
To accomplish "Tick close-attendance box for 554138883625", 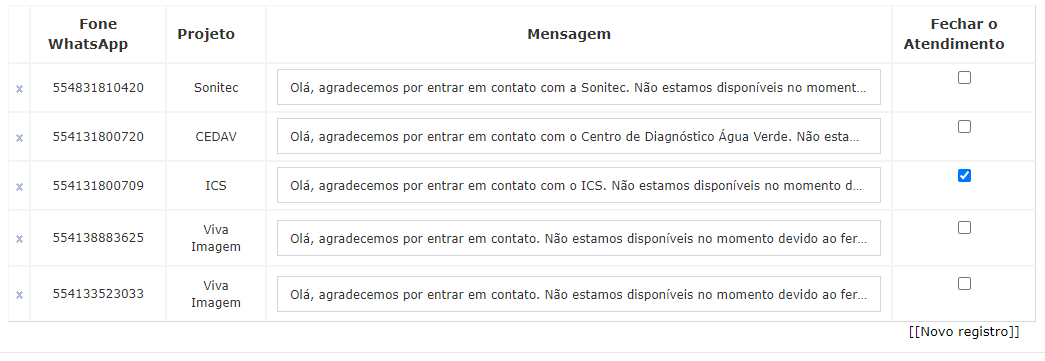I will 964,228.
